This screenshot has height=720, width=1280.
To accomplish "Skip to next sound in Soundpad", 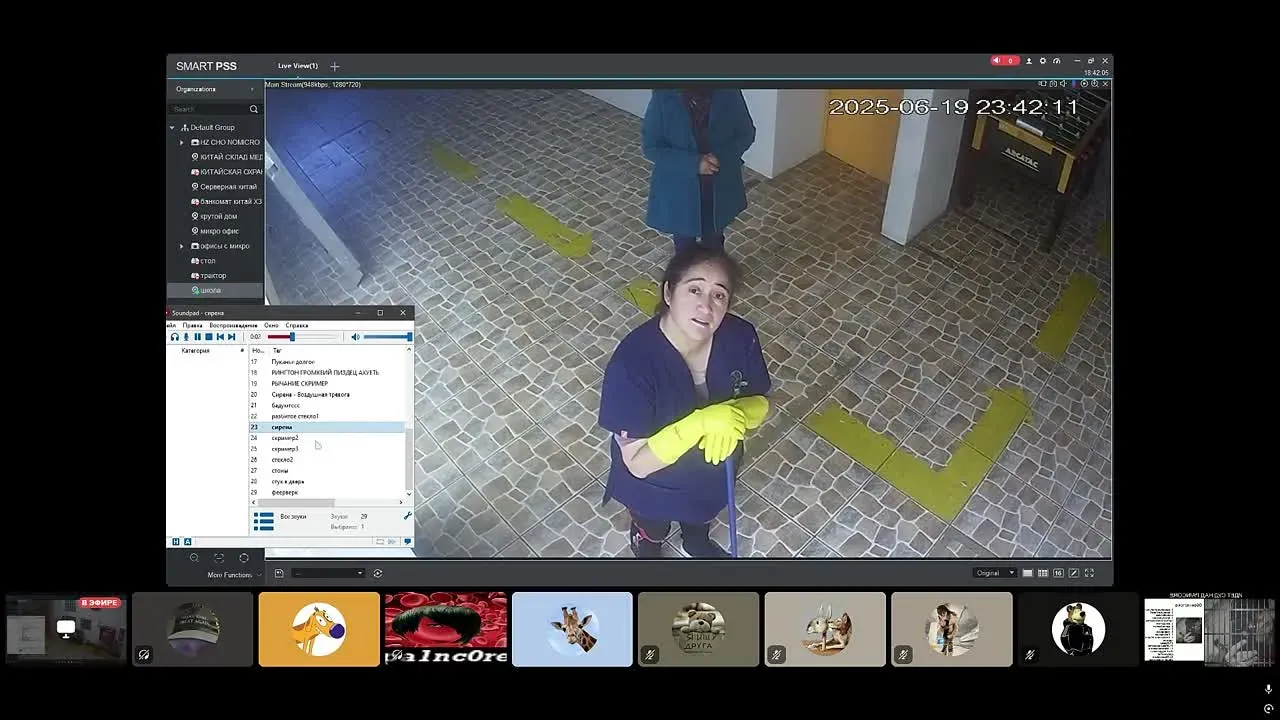I will click(232, 337).
